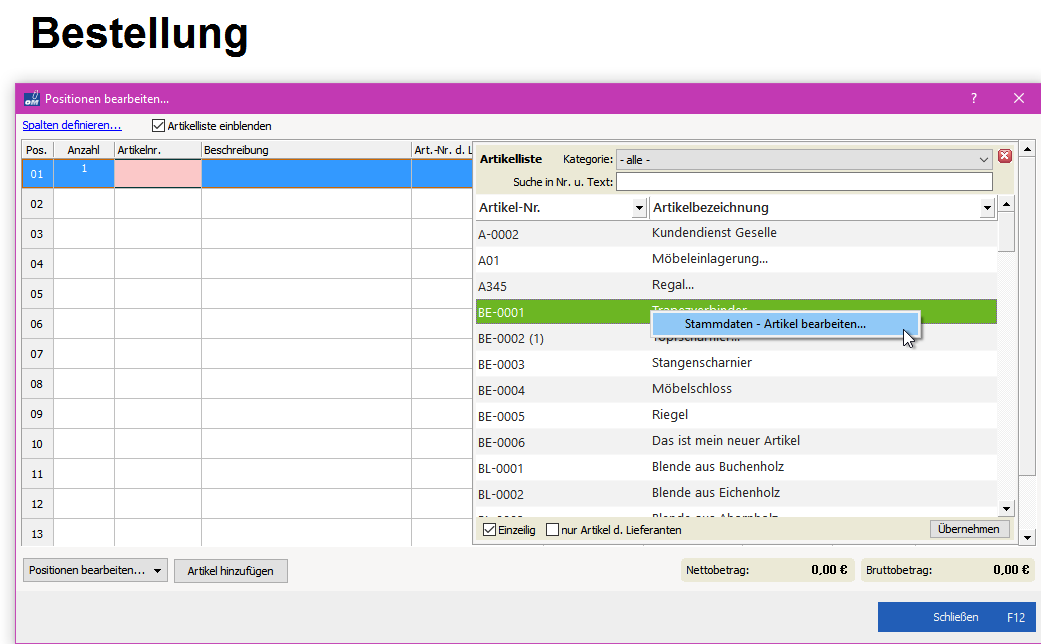Screen dimensions: 1041x644
Task: Click the Anzahl cell with value 1
Action: coord(84,174)
